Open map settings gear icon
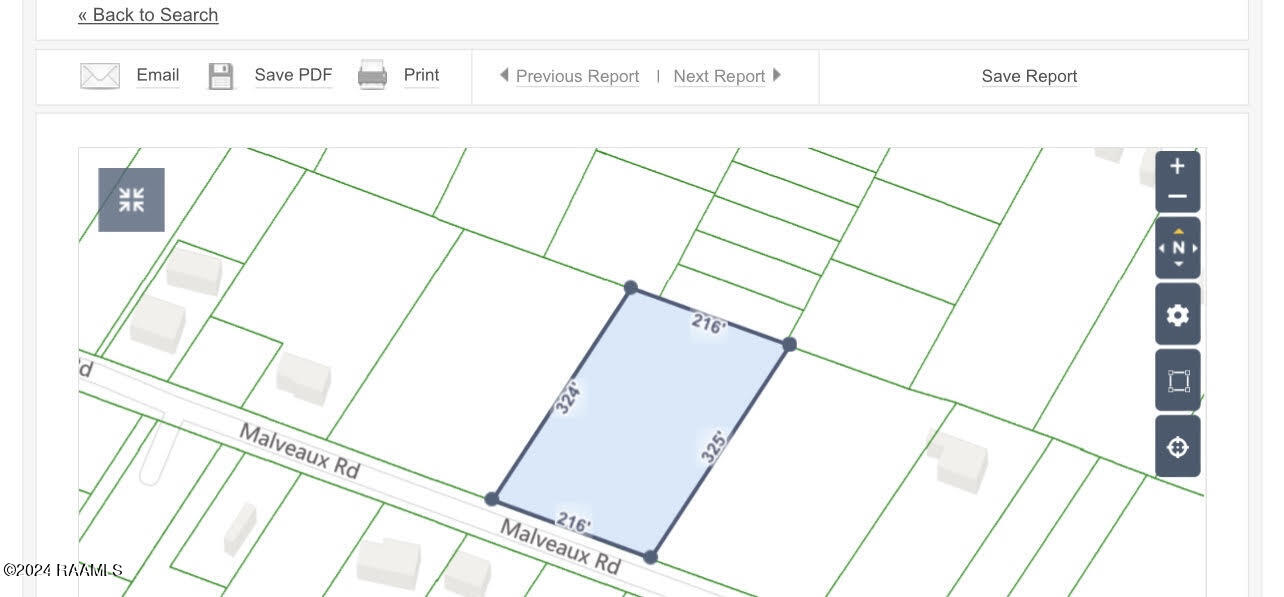This screenshot has width=1284, height=597. (x=1177, y=315)
